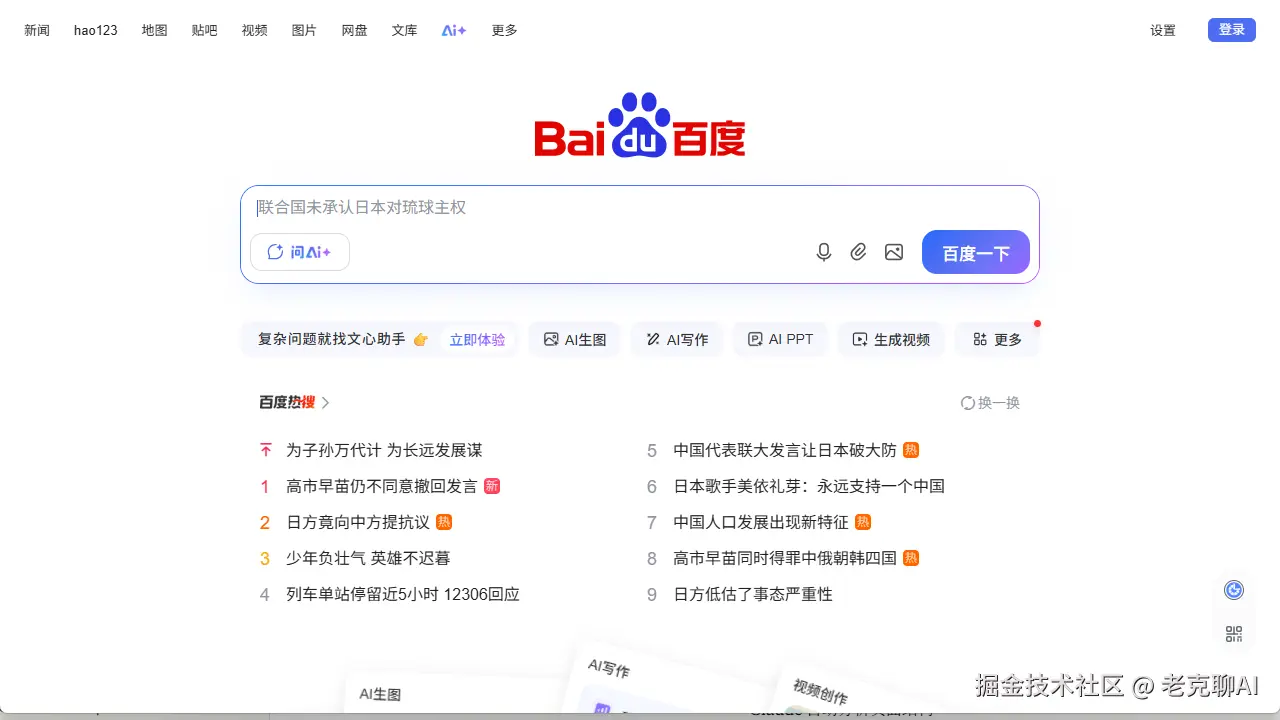Screen dimensions: 1280x720
Task: Click the blue circular assistant icon
Action: (x=1234, y=590)
